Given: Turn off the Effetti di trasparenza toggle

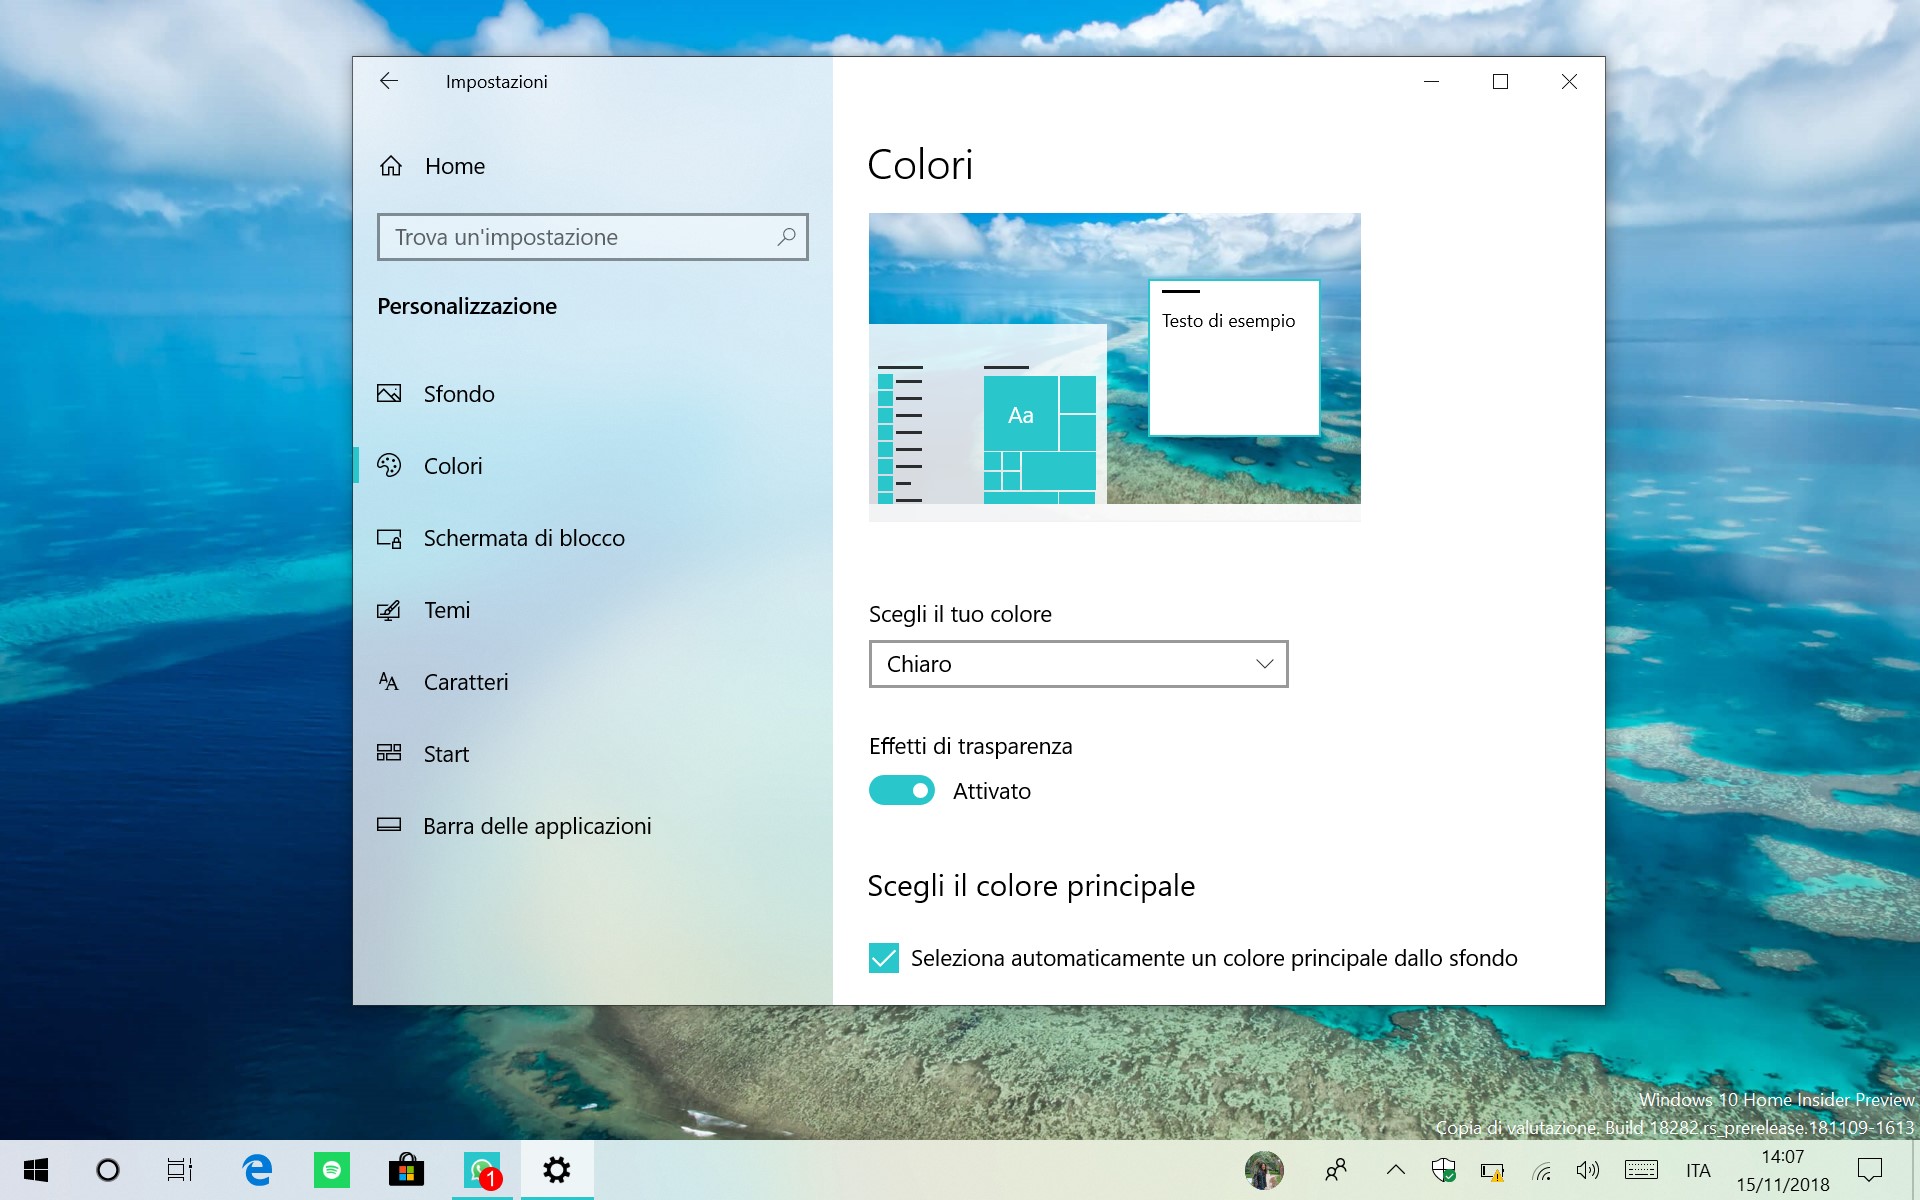Looking at the screenshot, I should pyautogui.click(x=901, y=790).
